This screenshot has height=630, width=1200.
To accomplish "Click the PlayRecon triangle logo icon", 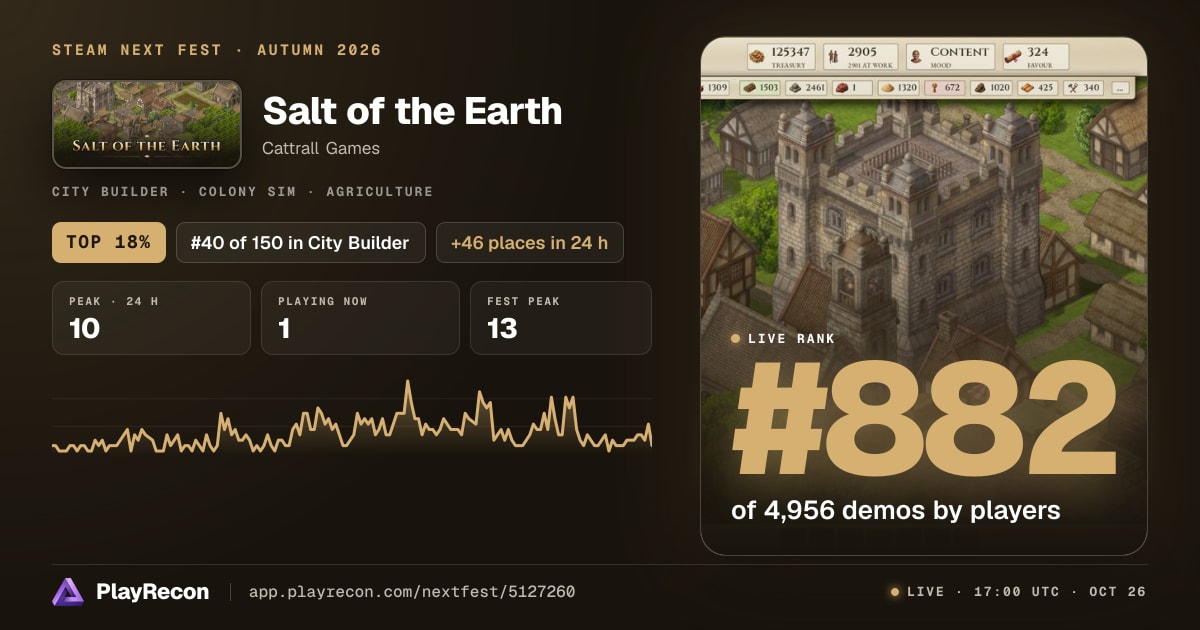I will 68,592.
